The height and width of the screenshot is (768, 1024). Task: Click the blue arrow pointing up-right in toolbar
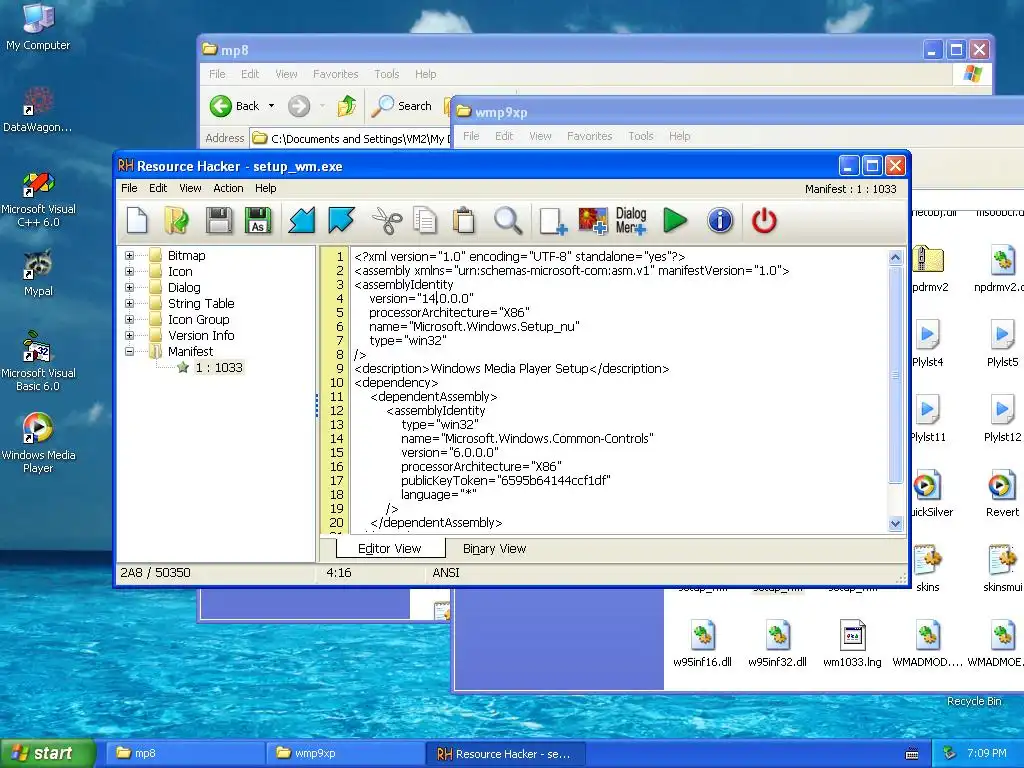click(342, 220)
